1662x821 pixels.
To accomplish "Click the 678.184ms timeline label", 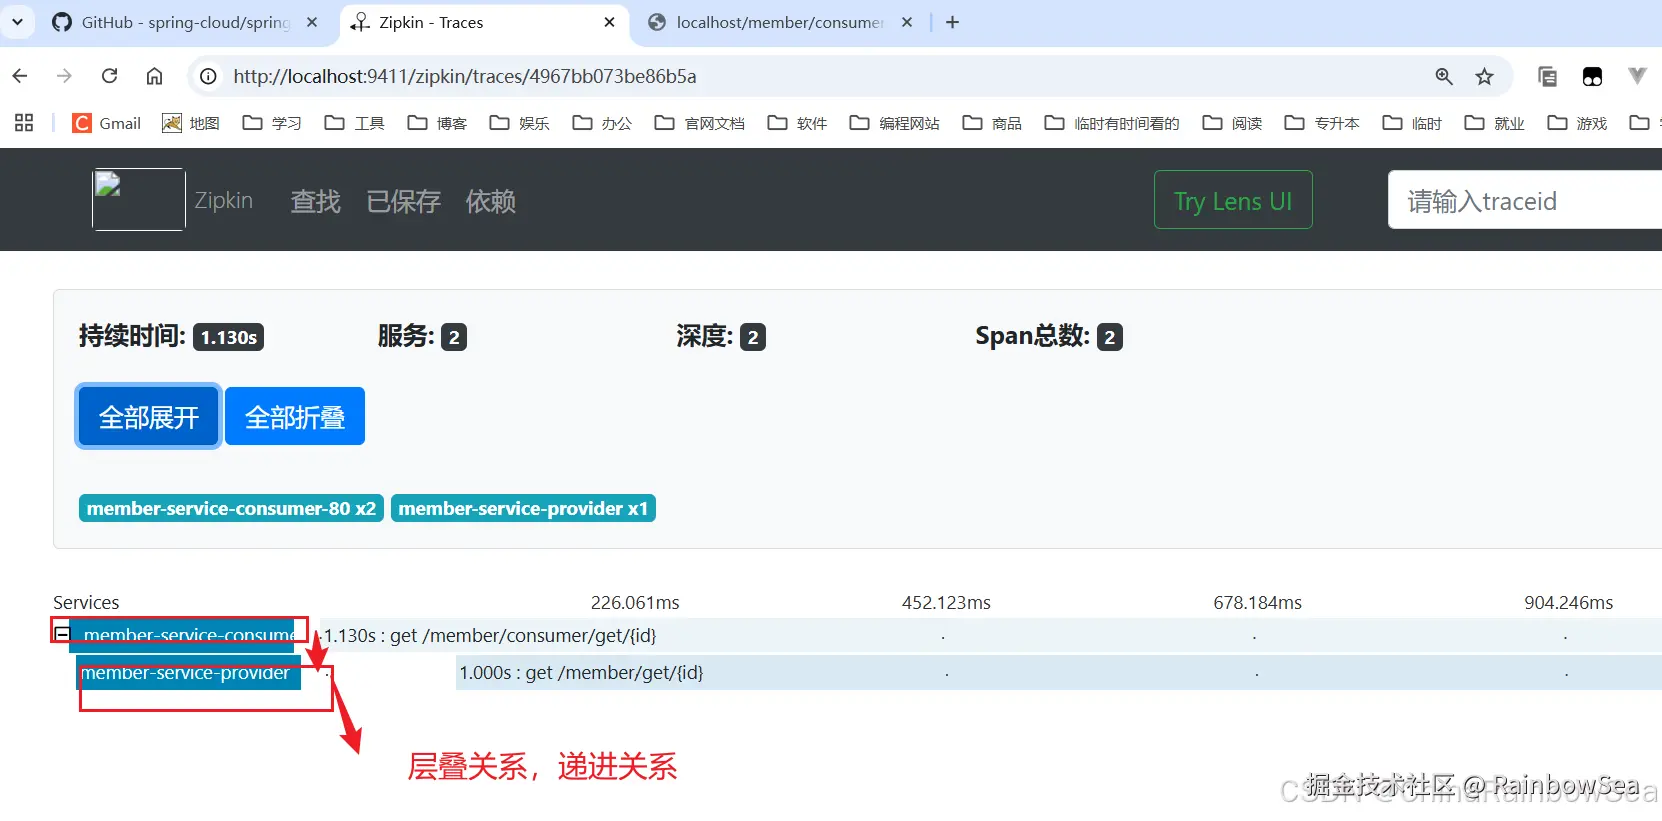I will click(1258, 602).
